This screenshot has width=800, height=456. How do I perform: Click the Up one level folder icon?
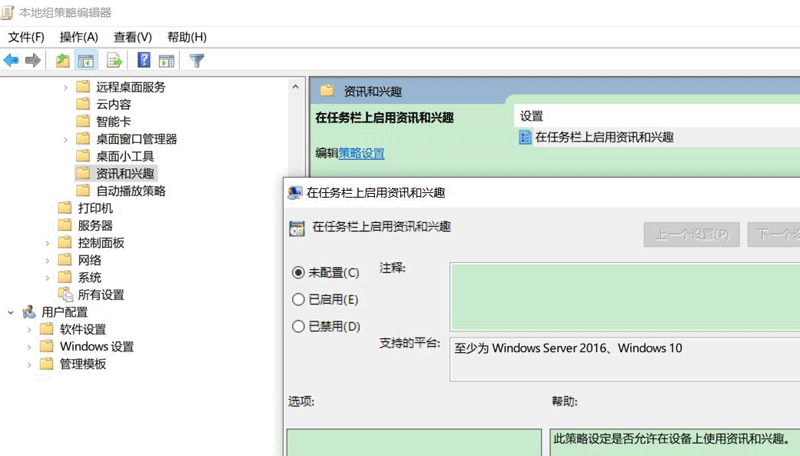[x=63, y=61]
